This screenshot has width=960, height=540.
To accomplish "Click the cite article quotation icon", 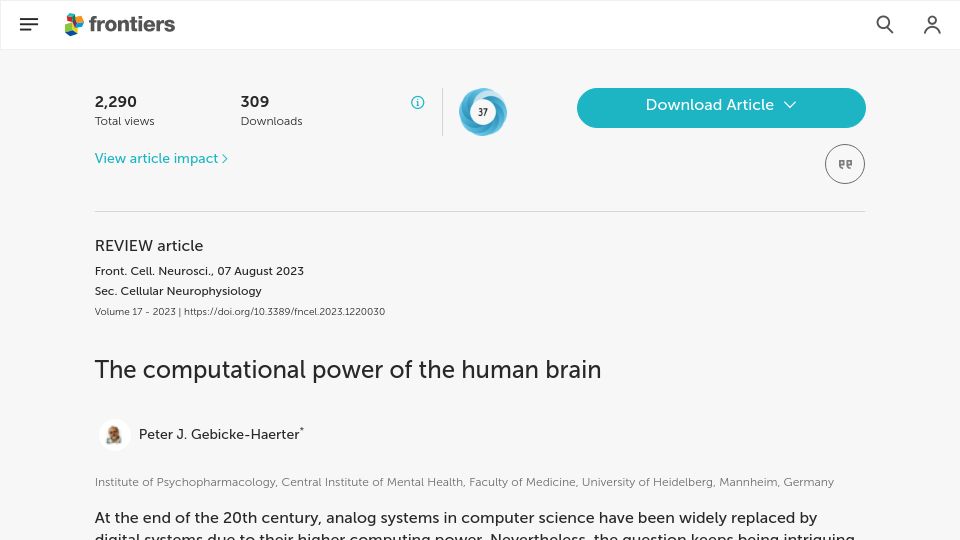I will pyautogui.click(x=844, y=164).
